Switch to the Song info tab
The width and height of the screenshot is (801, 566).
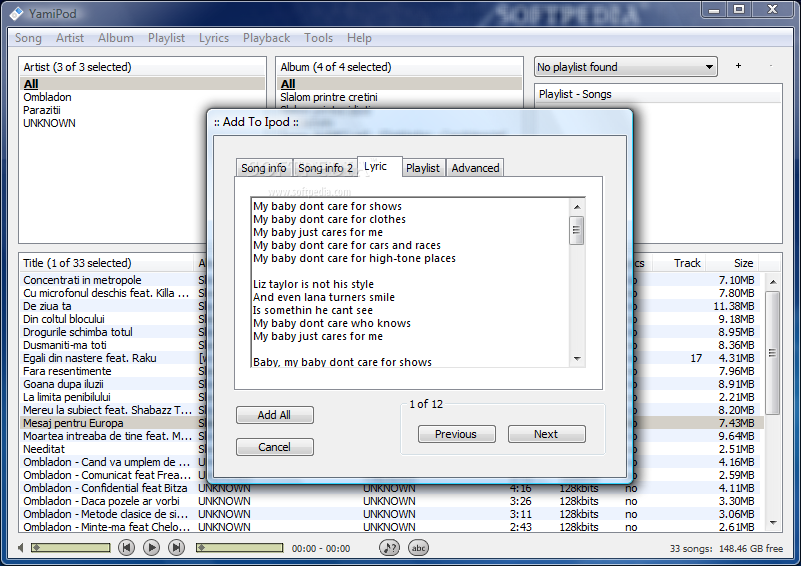pos(264,168)
